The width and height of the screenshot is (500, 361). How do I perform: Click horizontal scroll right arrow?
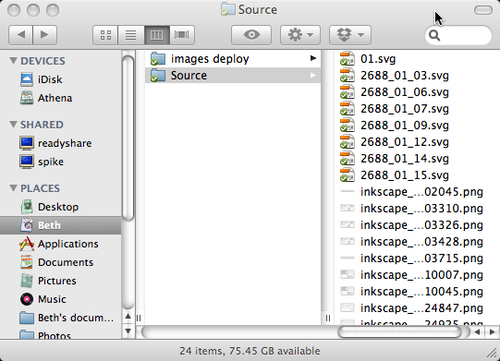click(492, 332)
